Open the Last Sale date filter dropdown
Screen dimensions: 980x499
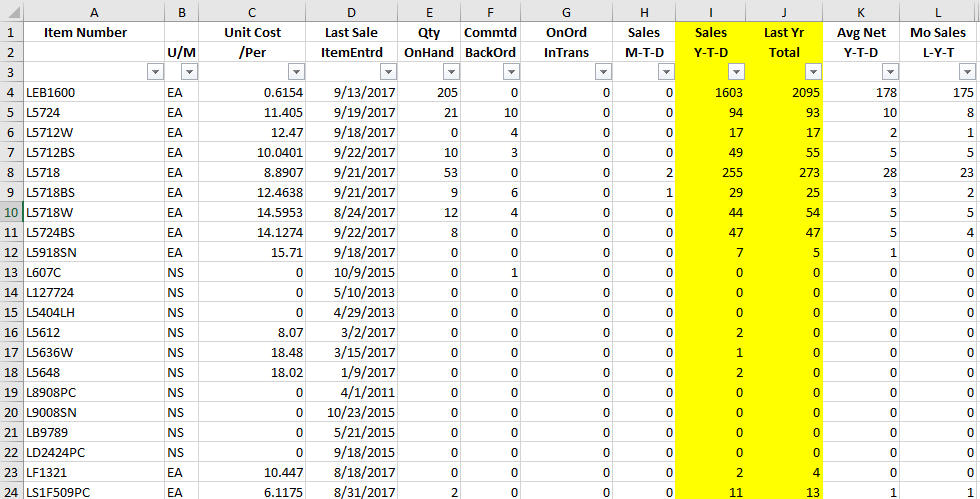coord(388,73)
